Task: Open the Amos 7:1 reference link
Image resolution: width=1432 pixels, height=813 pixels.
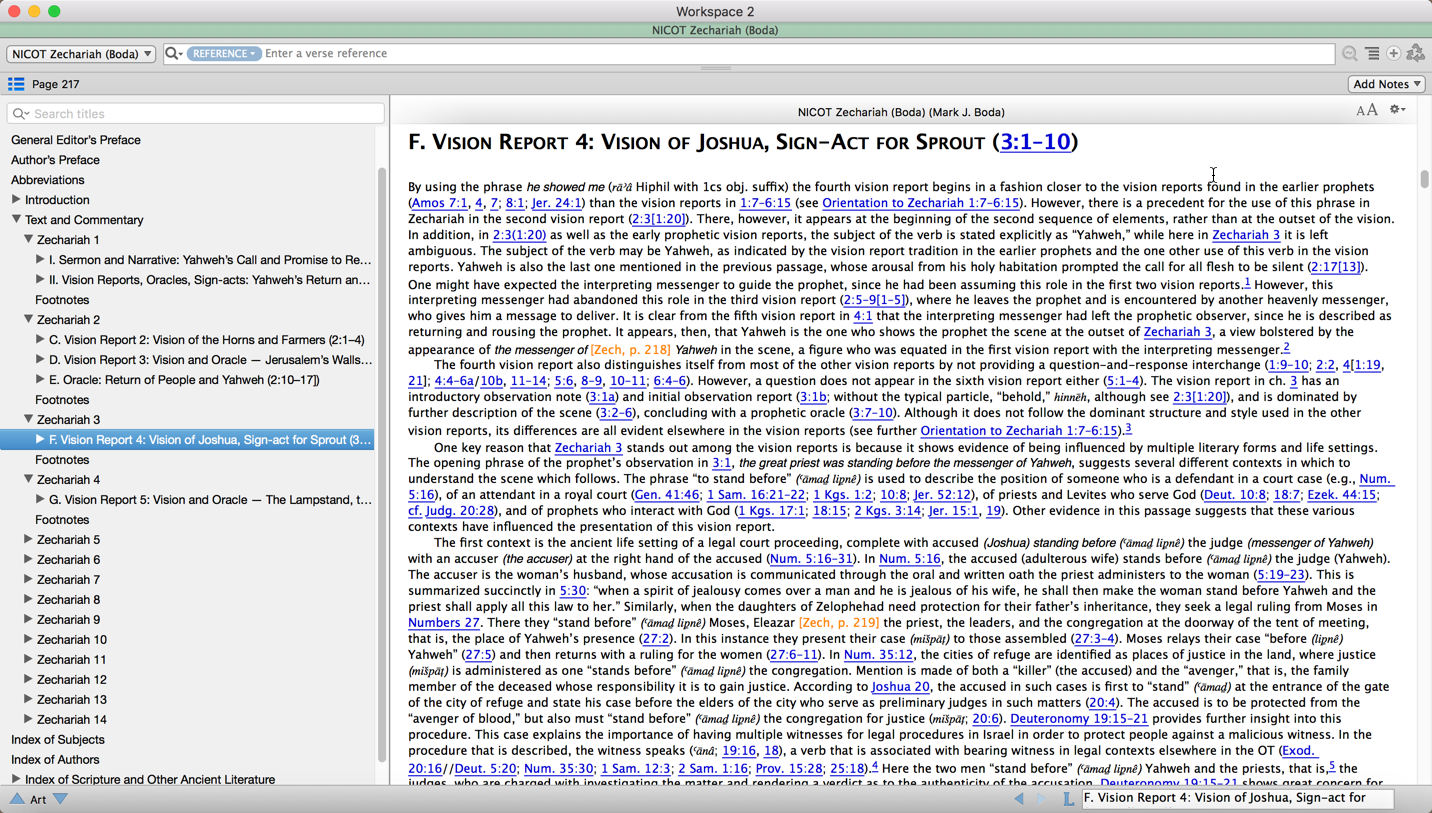Action: click(x=439, y=203)
